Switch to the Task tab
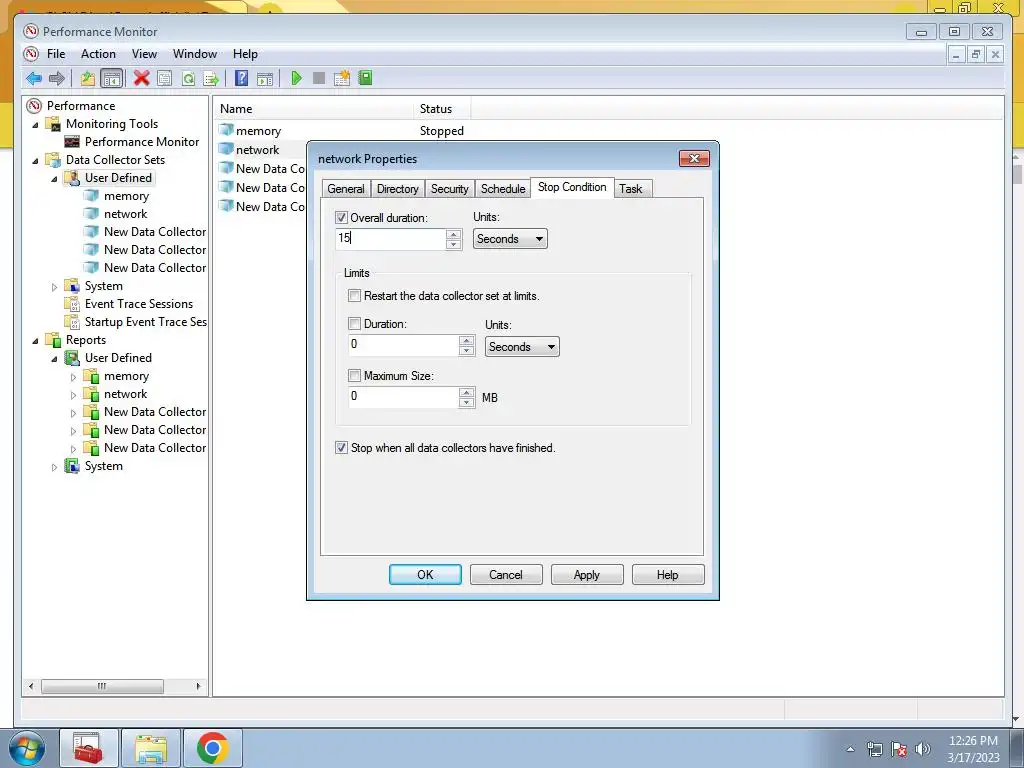 631,189
